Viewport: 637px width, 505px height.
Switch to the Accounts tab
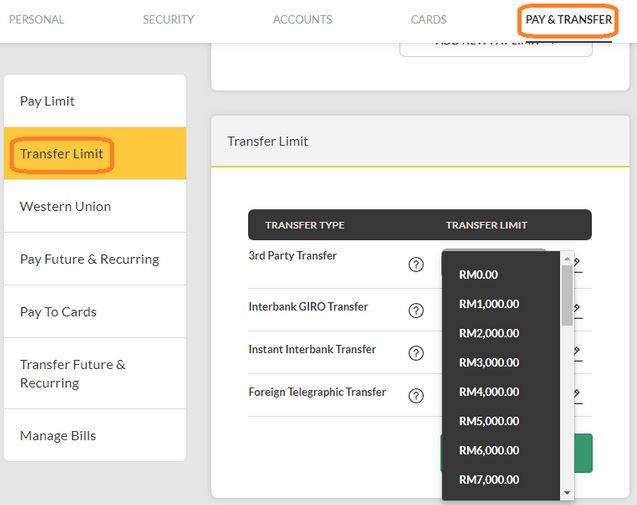(302, 20)
